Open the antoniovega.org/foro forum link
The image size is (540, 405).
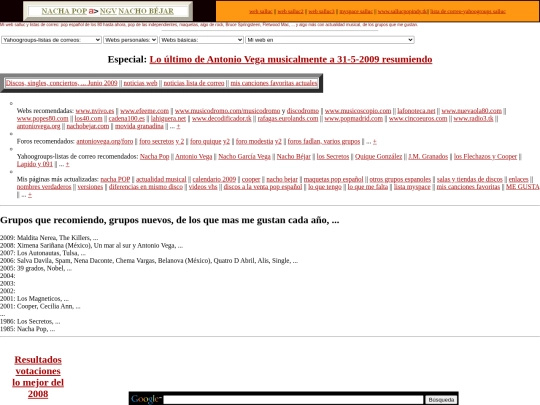(105, 141)
